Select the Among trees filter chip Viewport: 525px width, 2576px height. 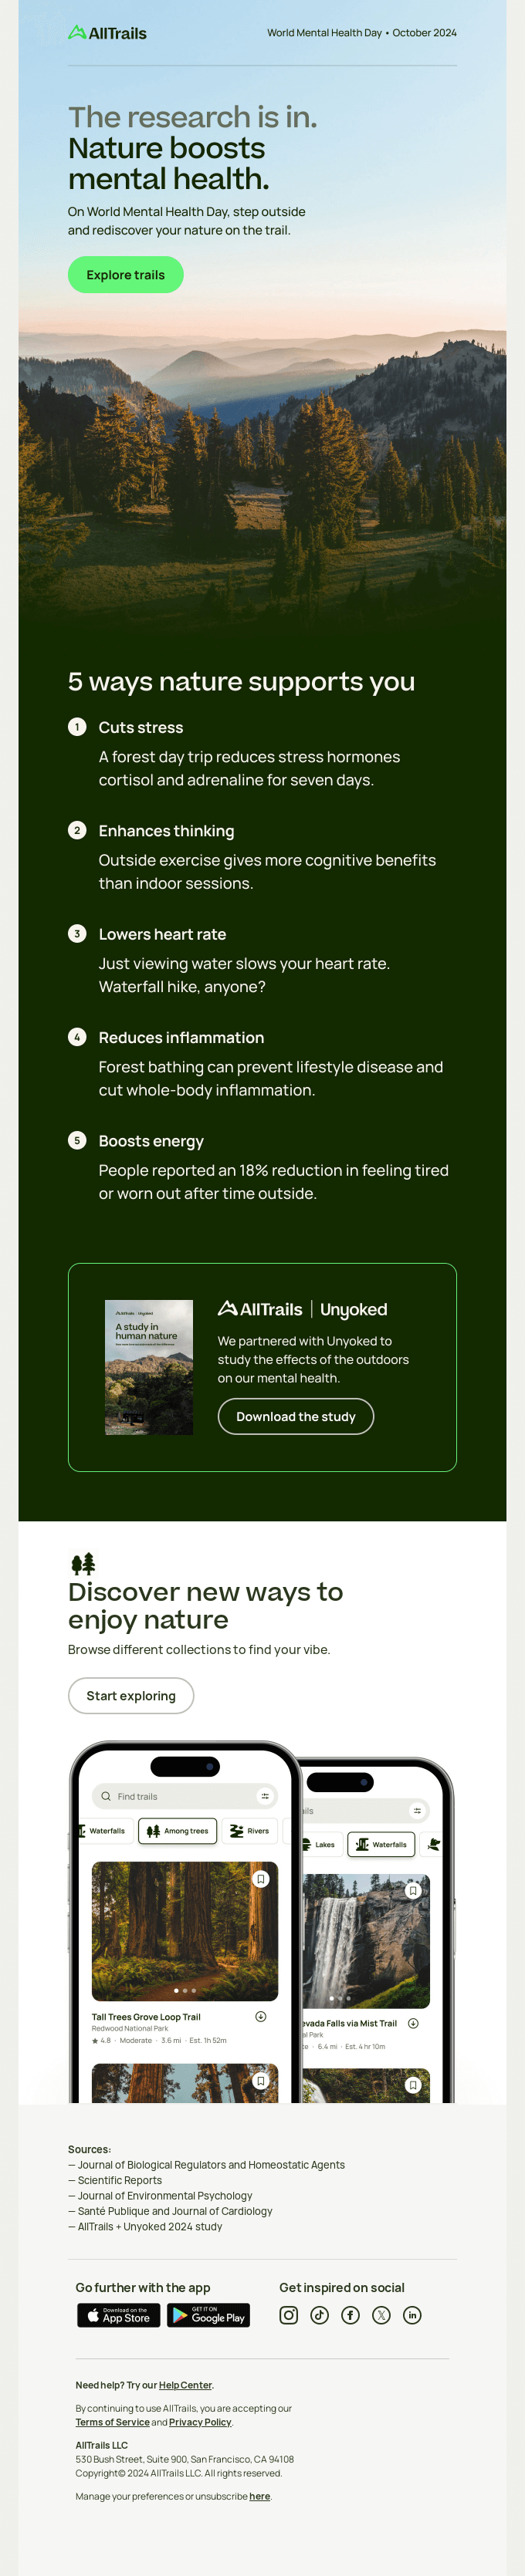coord(177,1831)
